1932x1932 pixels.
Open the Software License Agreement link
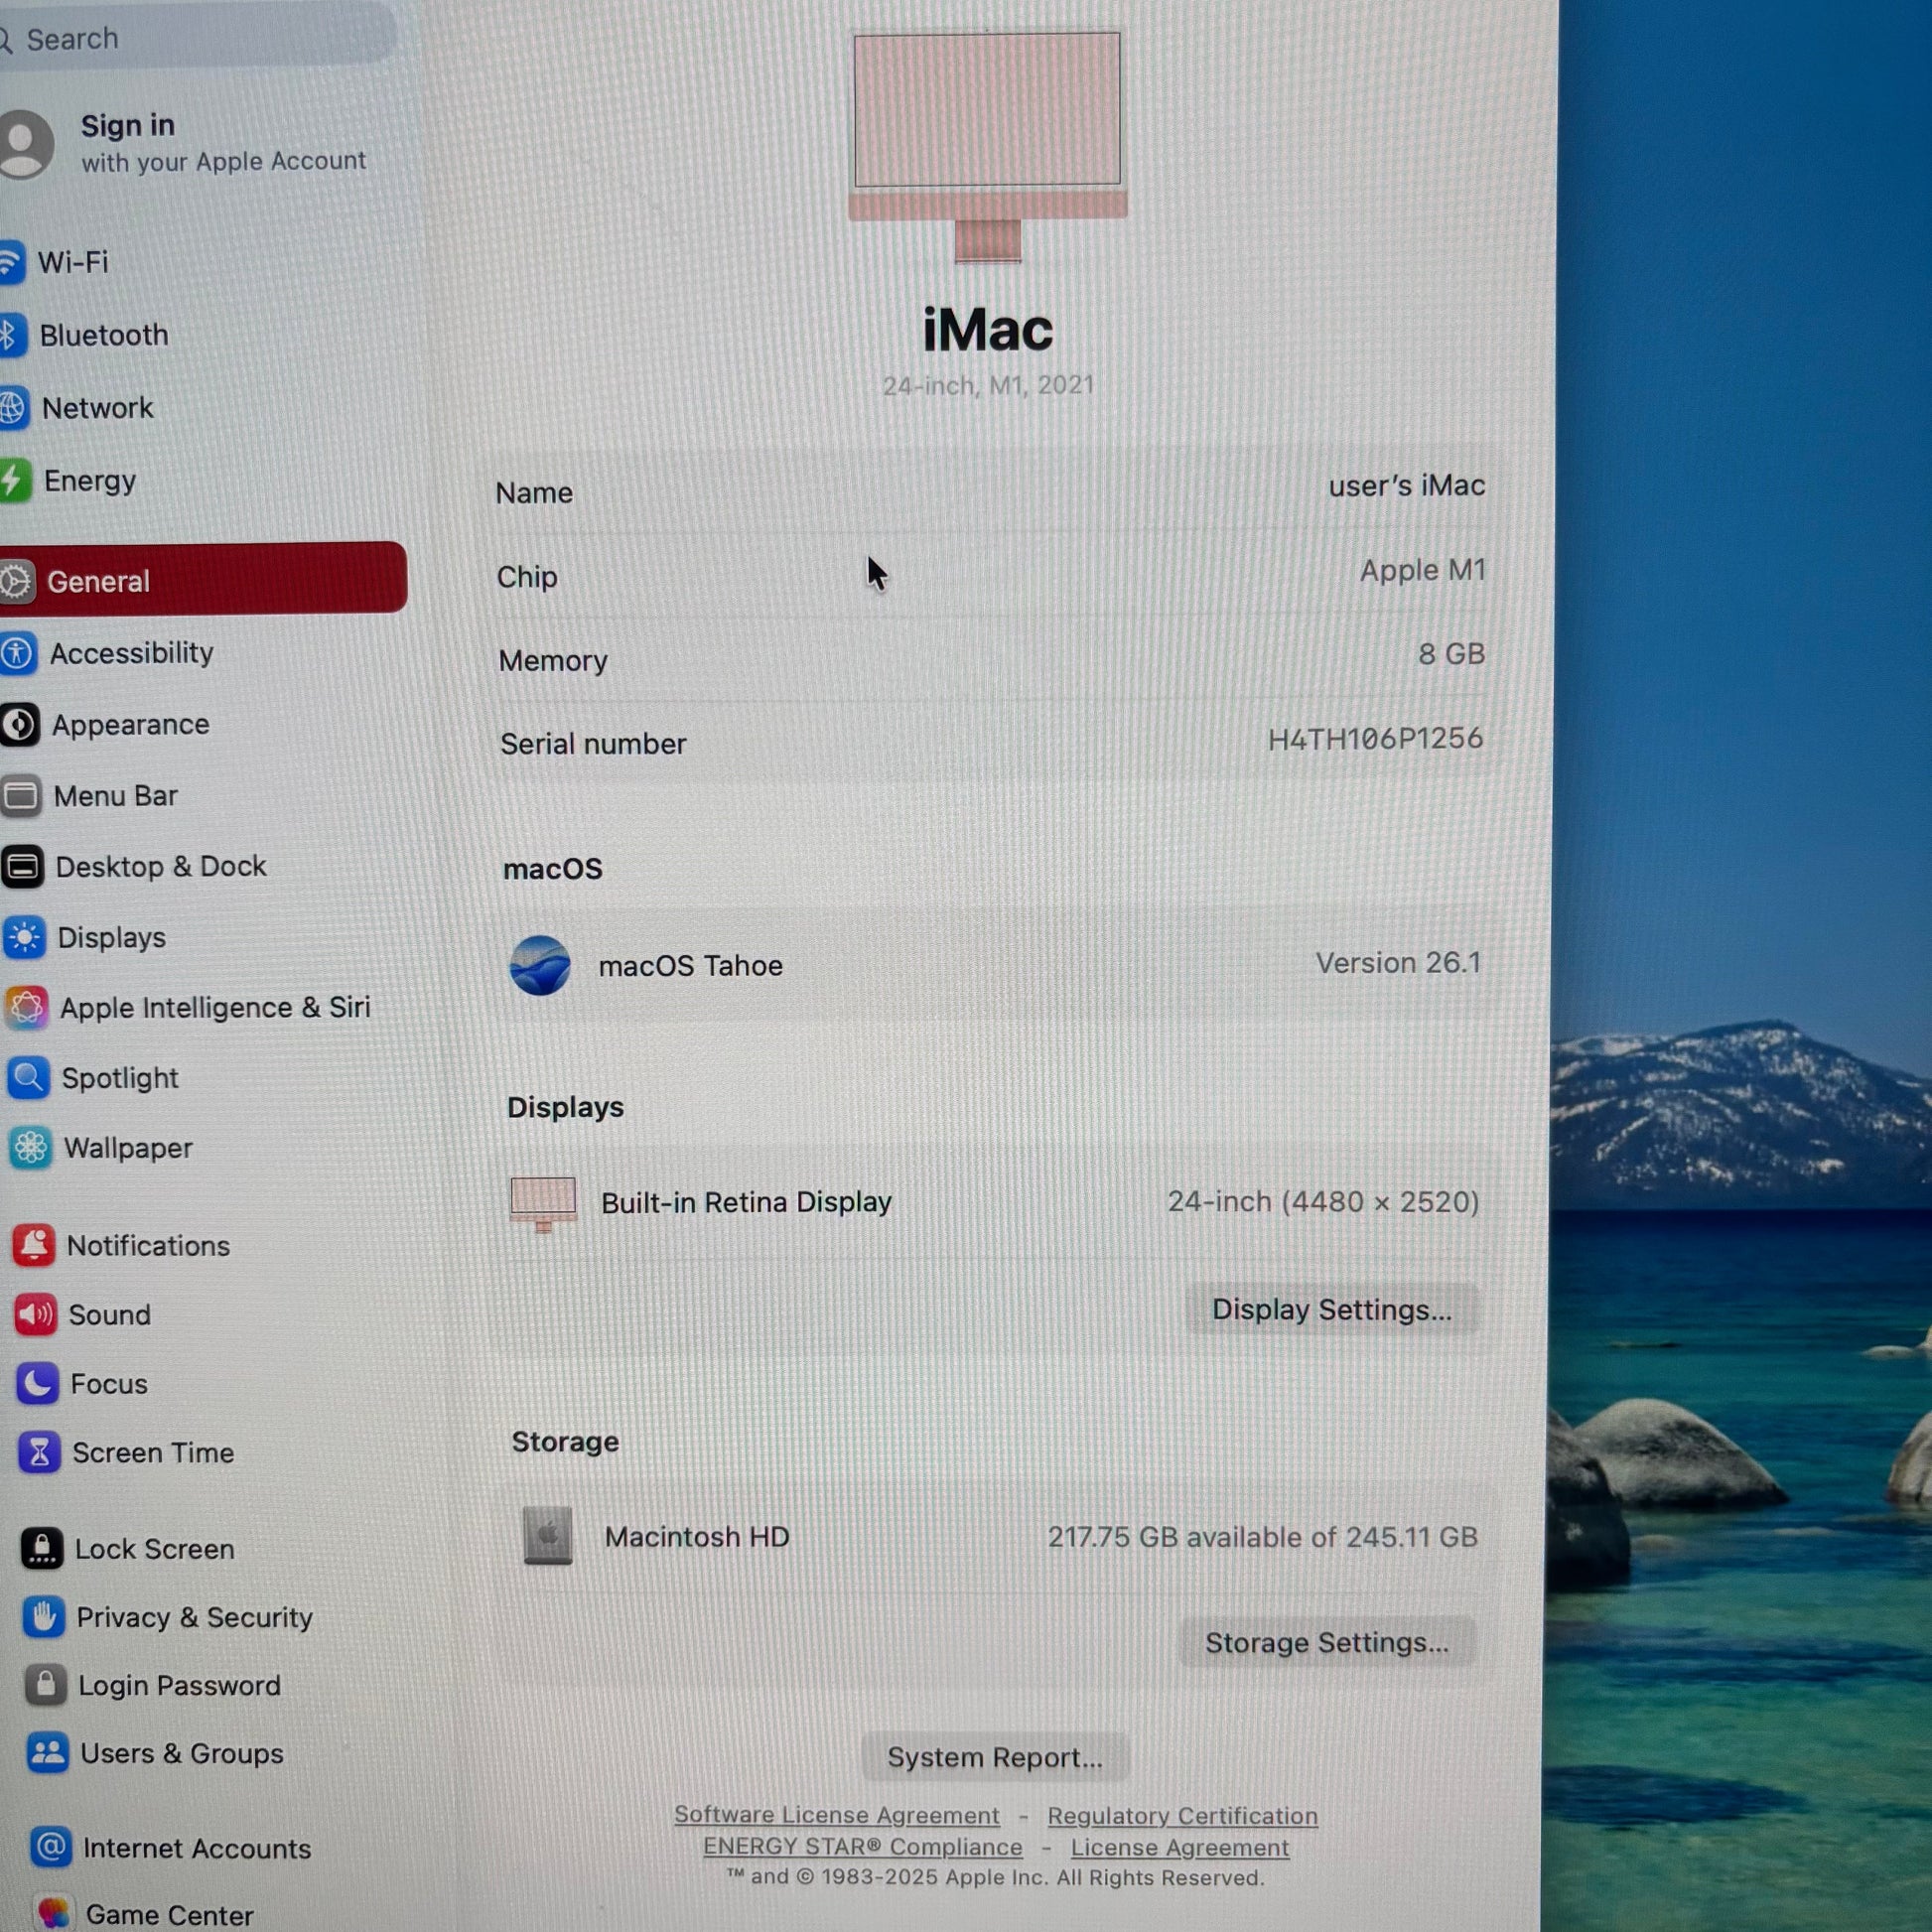pyautogui.click(x=836, y=1815)
